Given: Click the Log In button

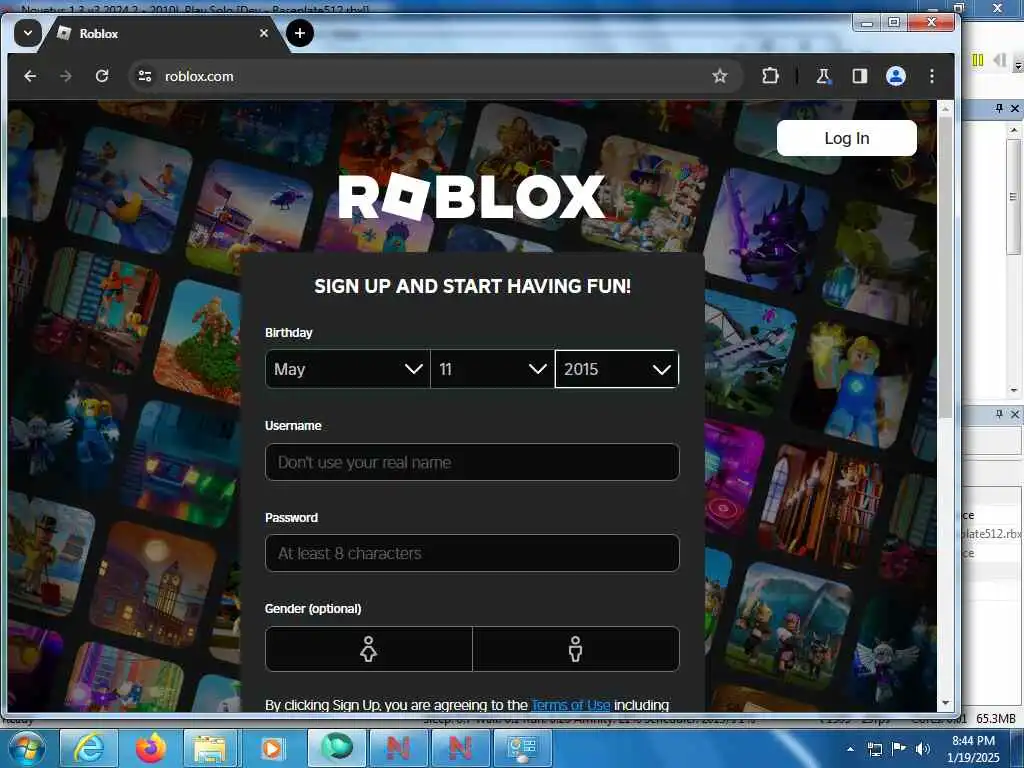Looking at the screenshot, I should click(x=846, y=138).
